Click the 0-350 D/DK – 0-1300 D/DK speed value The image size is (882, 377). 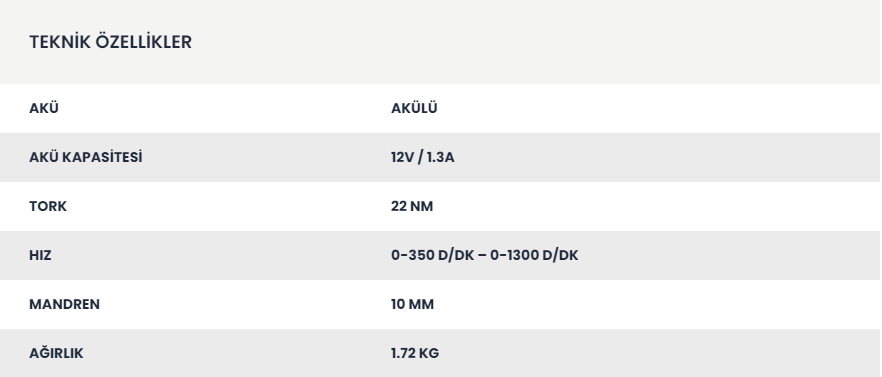[484, 255]
